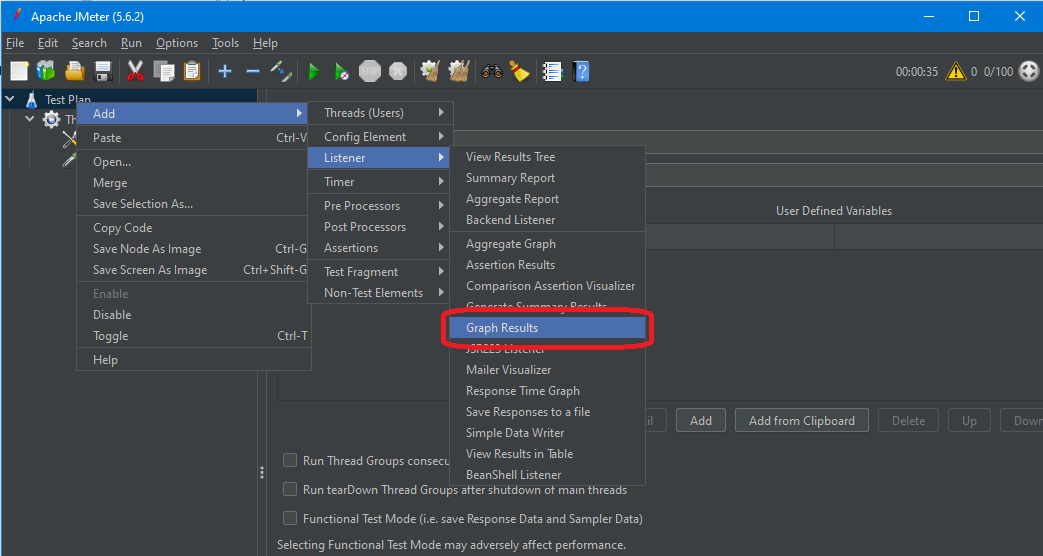Viewport: 1043px width, 556px height.
Task: Click the Clear All broom-with-gear icon
Action: point(458,71)
